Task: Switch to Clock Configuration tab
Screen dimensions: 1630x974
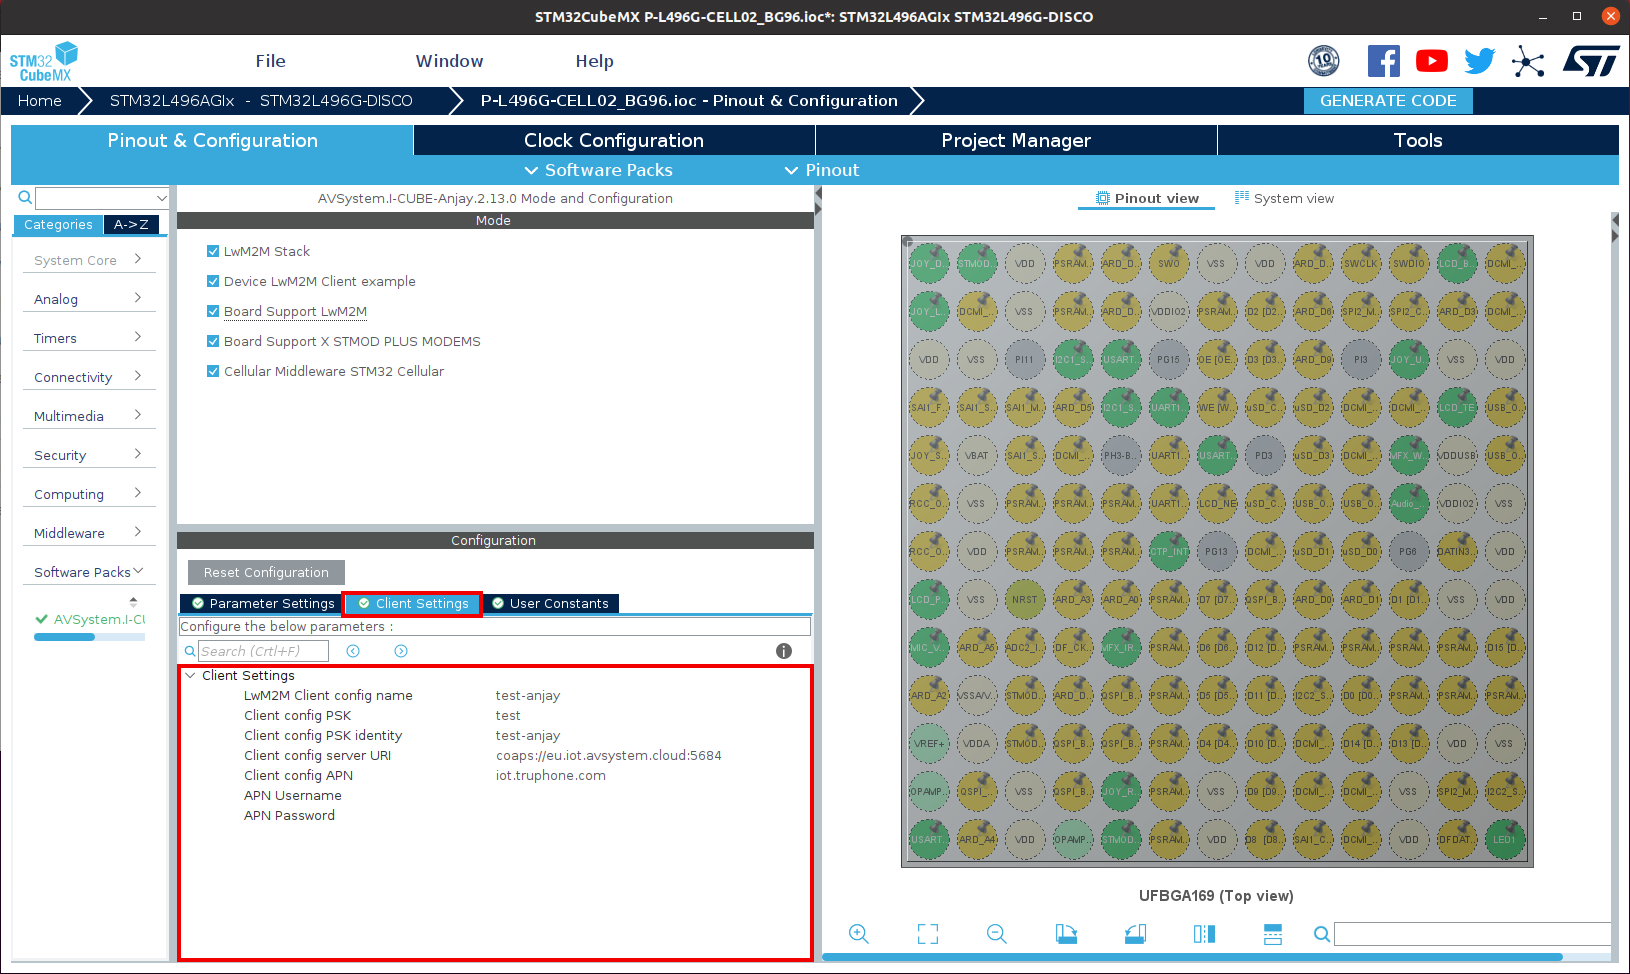Action: 614,140
